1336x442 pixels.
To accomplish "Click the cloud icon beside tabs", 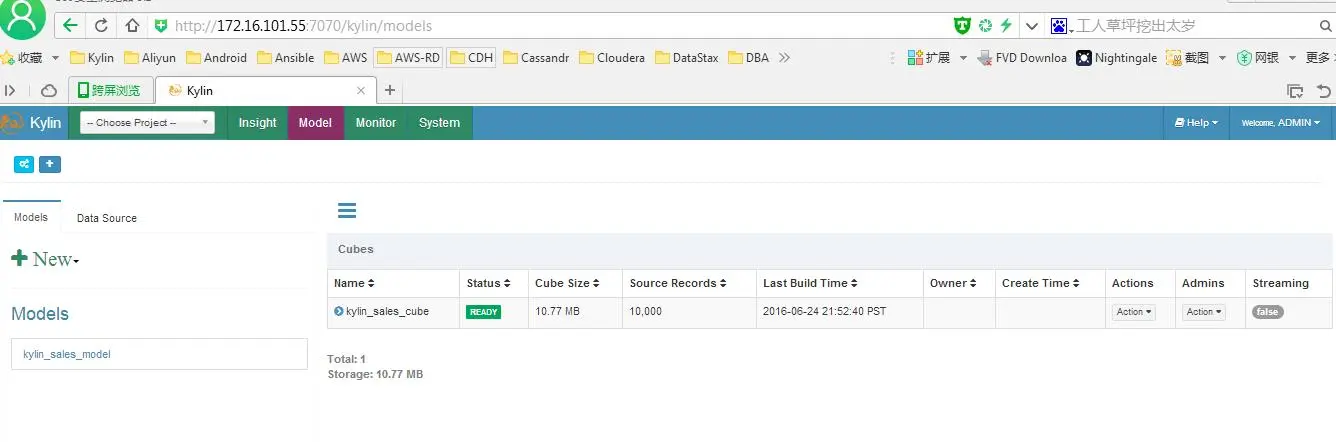I will pos(48,90).
